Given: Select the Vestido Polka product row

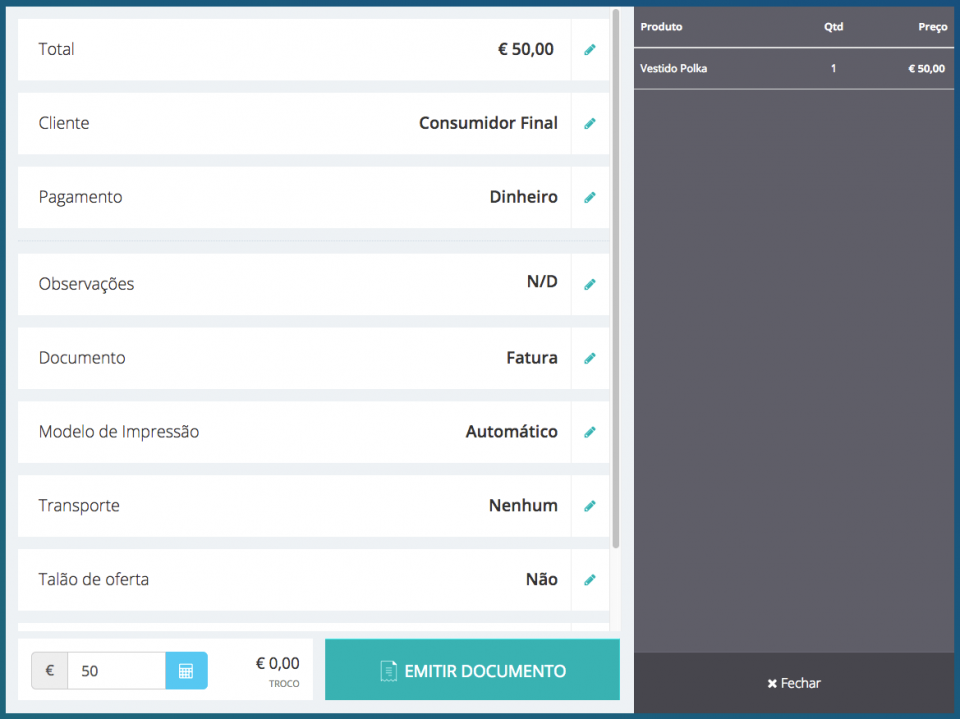Looking at the screenshot, I should [792, 69].
